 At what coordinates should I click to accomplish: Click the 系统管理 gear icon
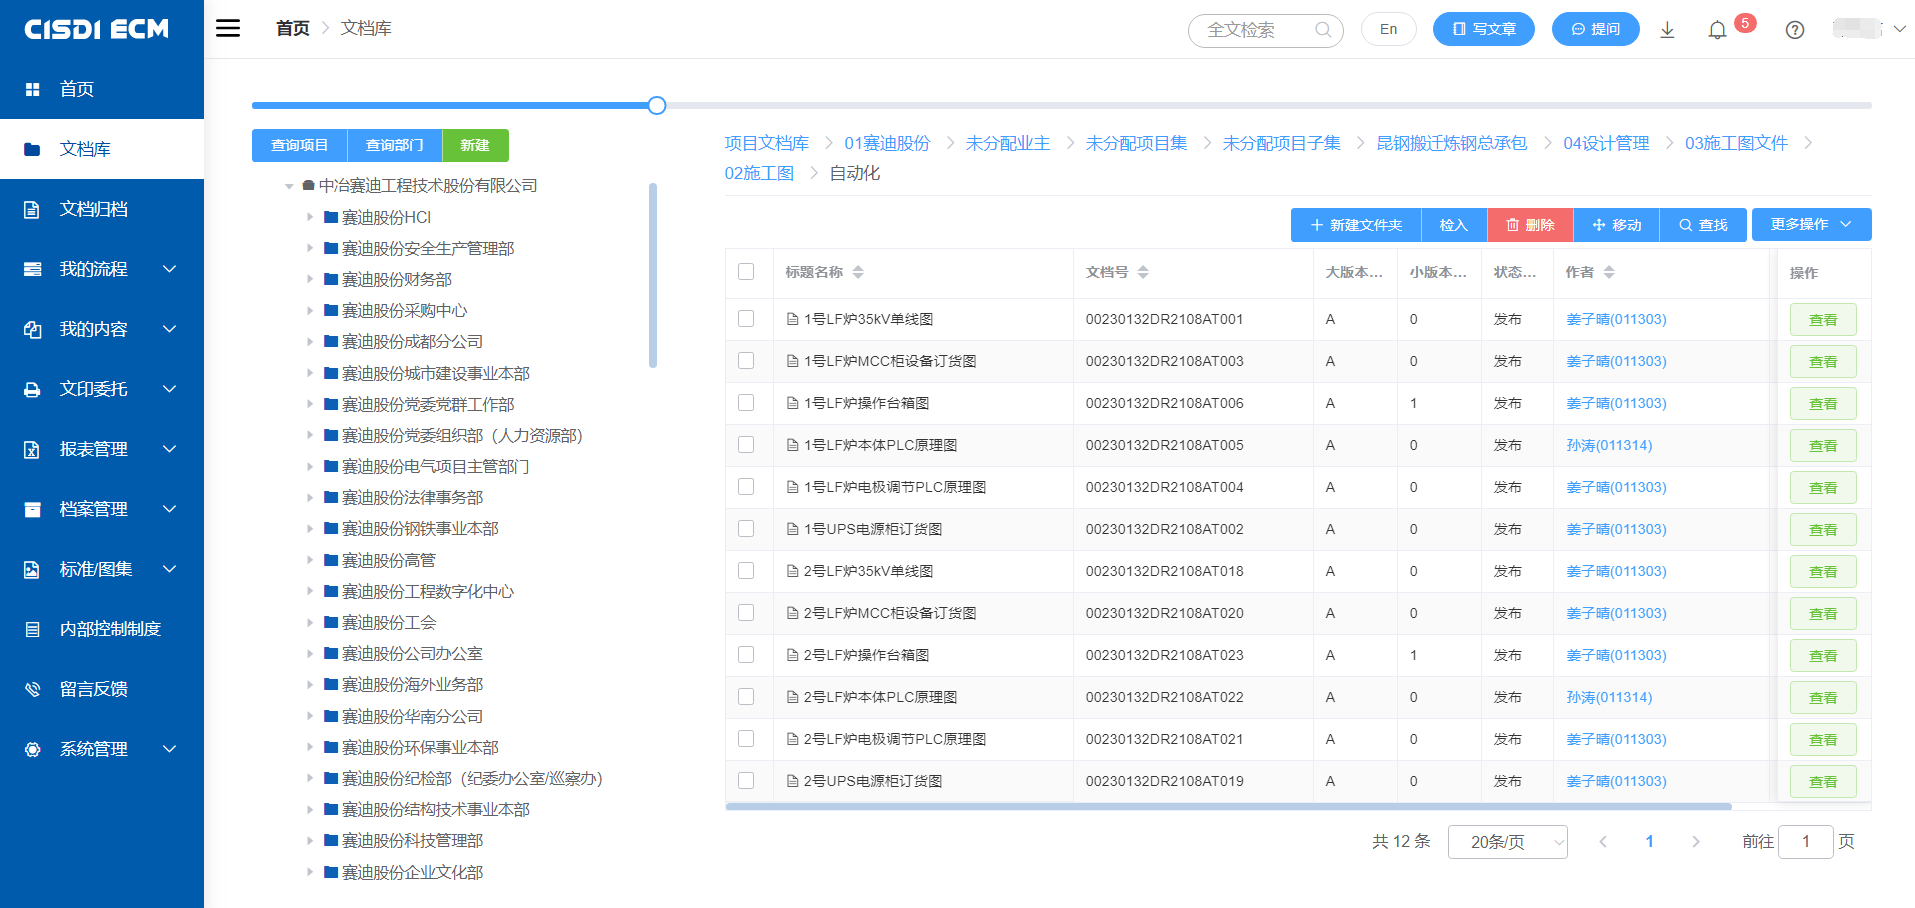point(32,749)
